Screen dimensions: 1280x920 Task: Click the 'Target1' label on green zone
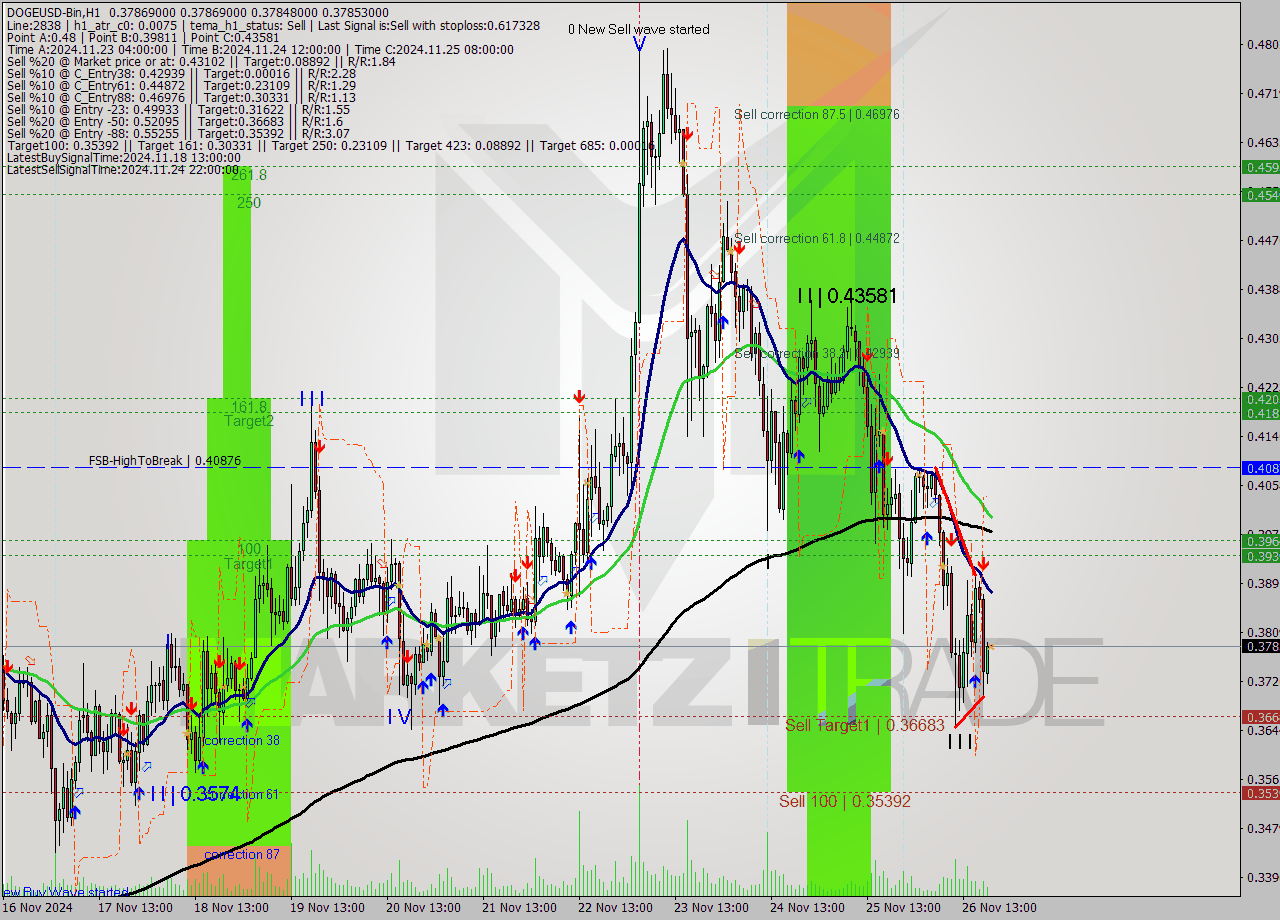point(248,564)
